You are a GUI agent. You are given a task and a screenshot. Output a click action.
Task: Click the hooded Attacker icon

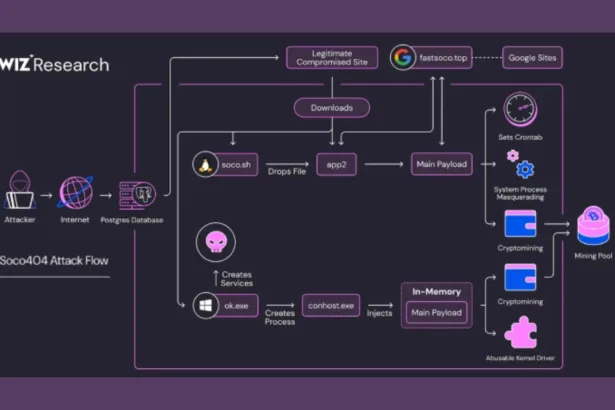(x=20, y=190)
